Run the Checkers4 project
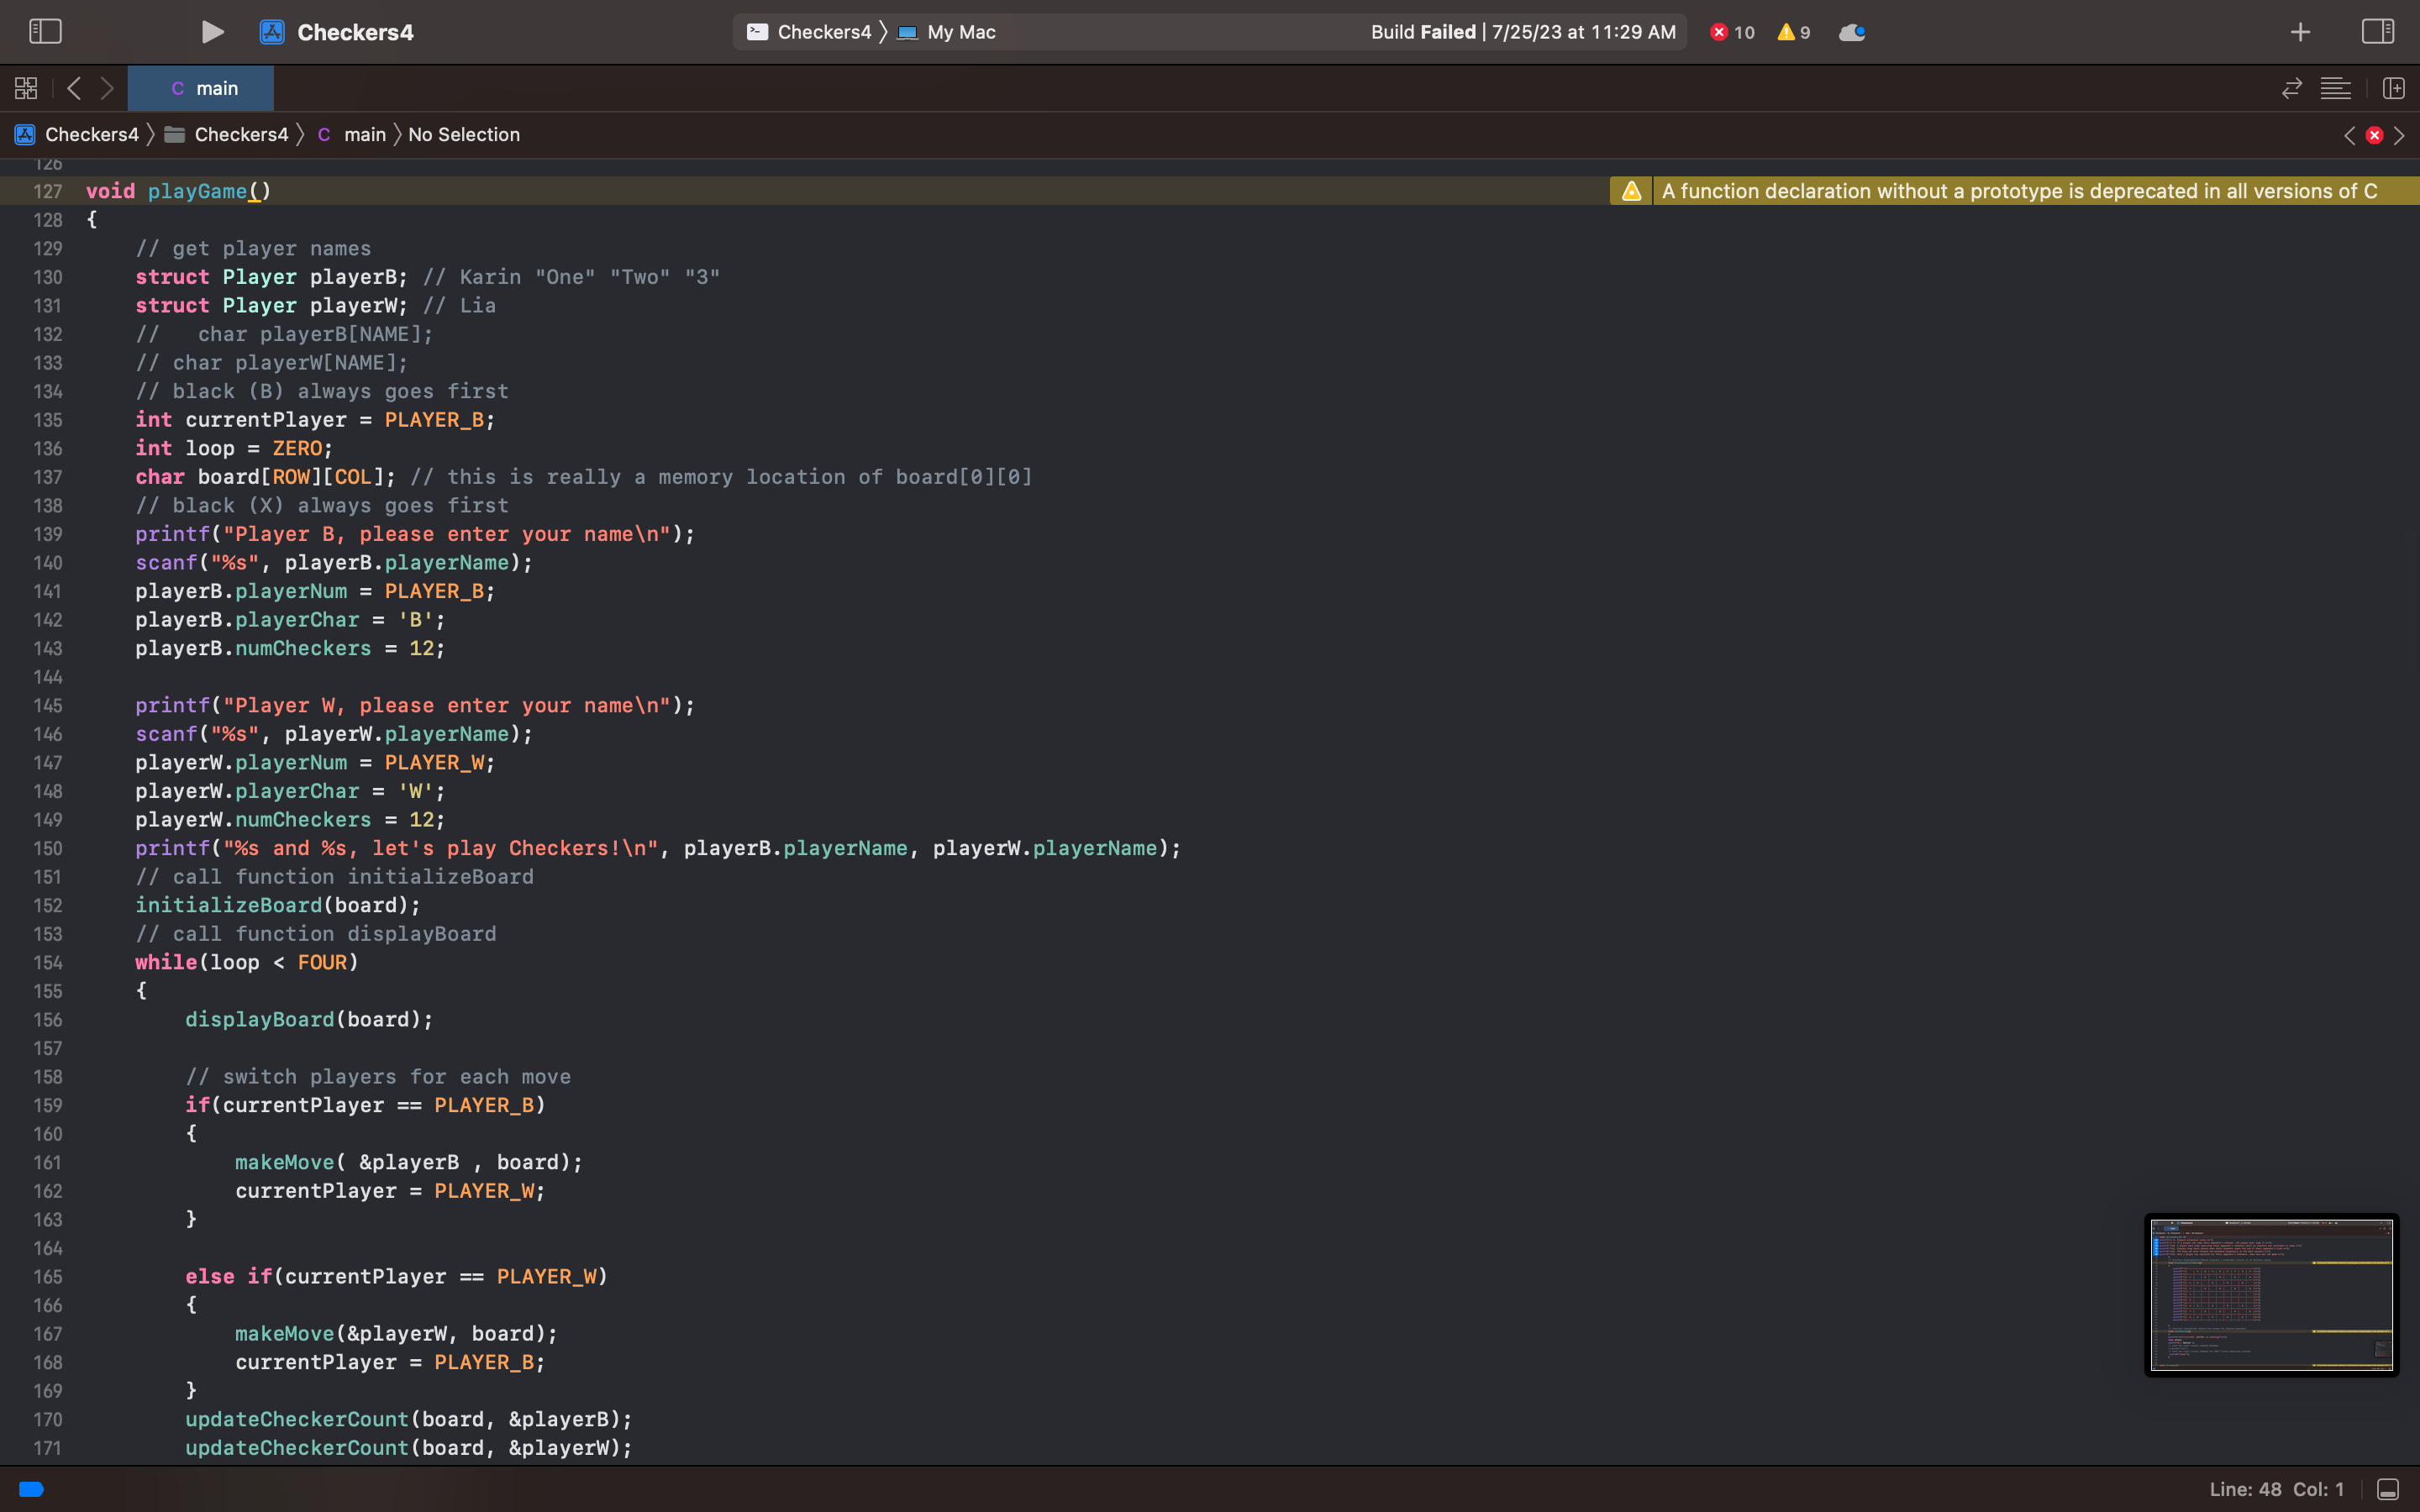This screenshot has height=1512, width=2420. (x=212, y=32)
